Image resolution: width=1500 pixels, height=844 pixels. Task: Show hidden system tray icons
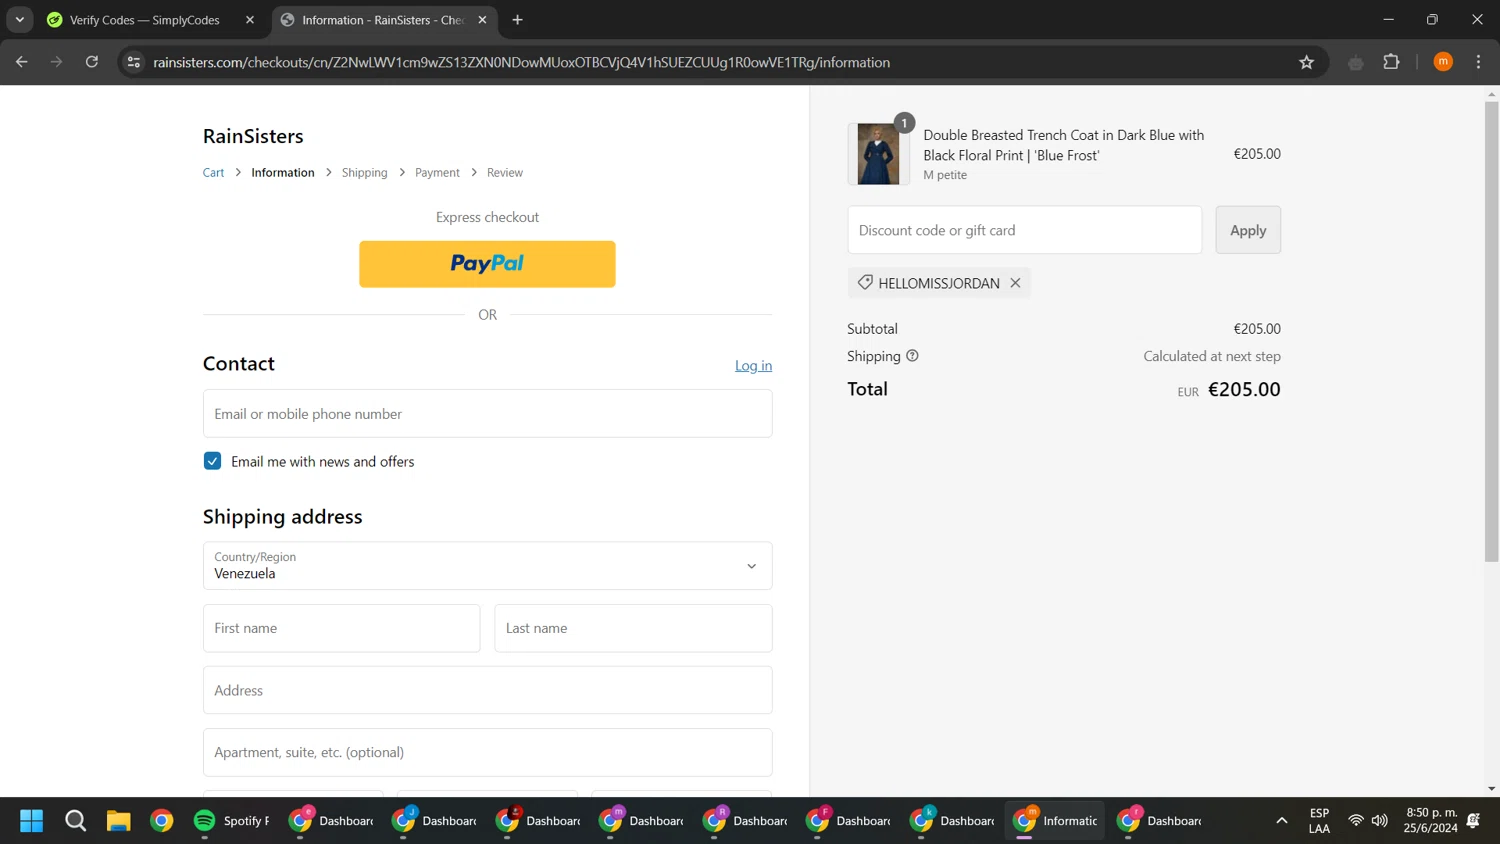(x=1281, y=821)
